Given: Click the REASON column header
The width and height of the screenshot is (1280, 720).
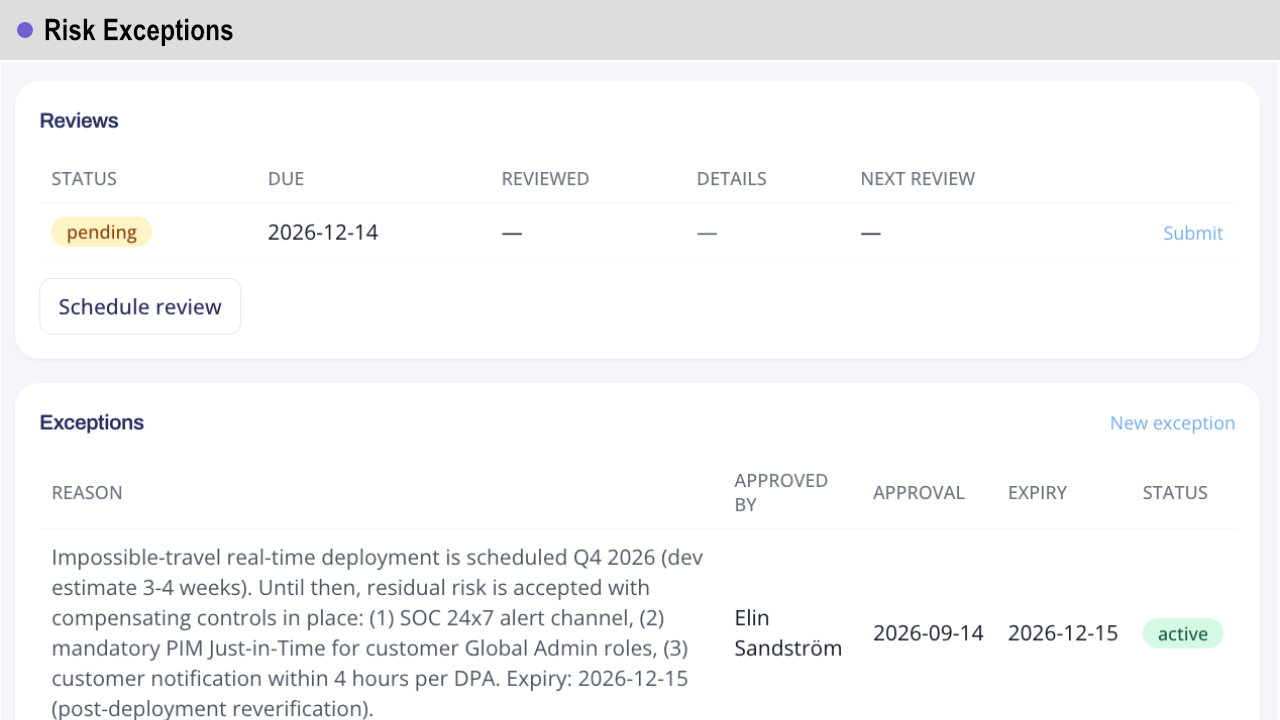Looking at the screenshot, I should (x=87, y=493).
